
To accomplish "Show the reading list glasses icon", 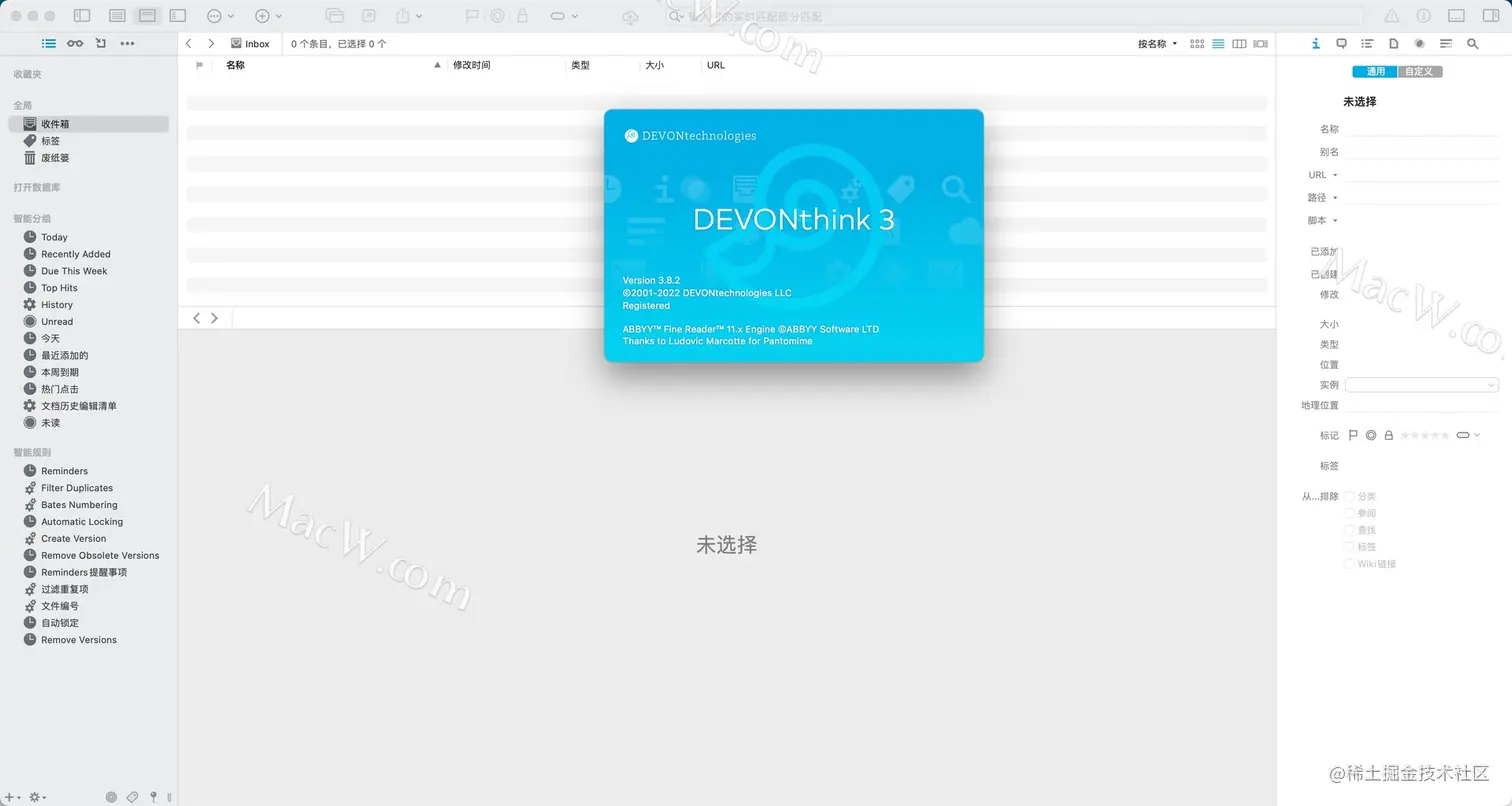I will (x=75, y=43).
